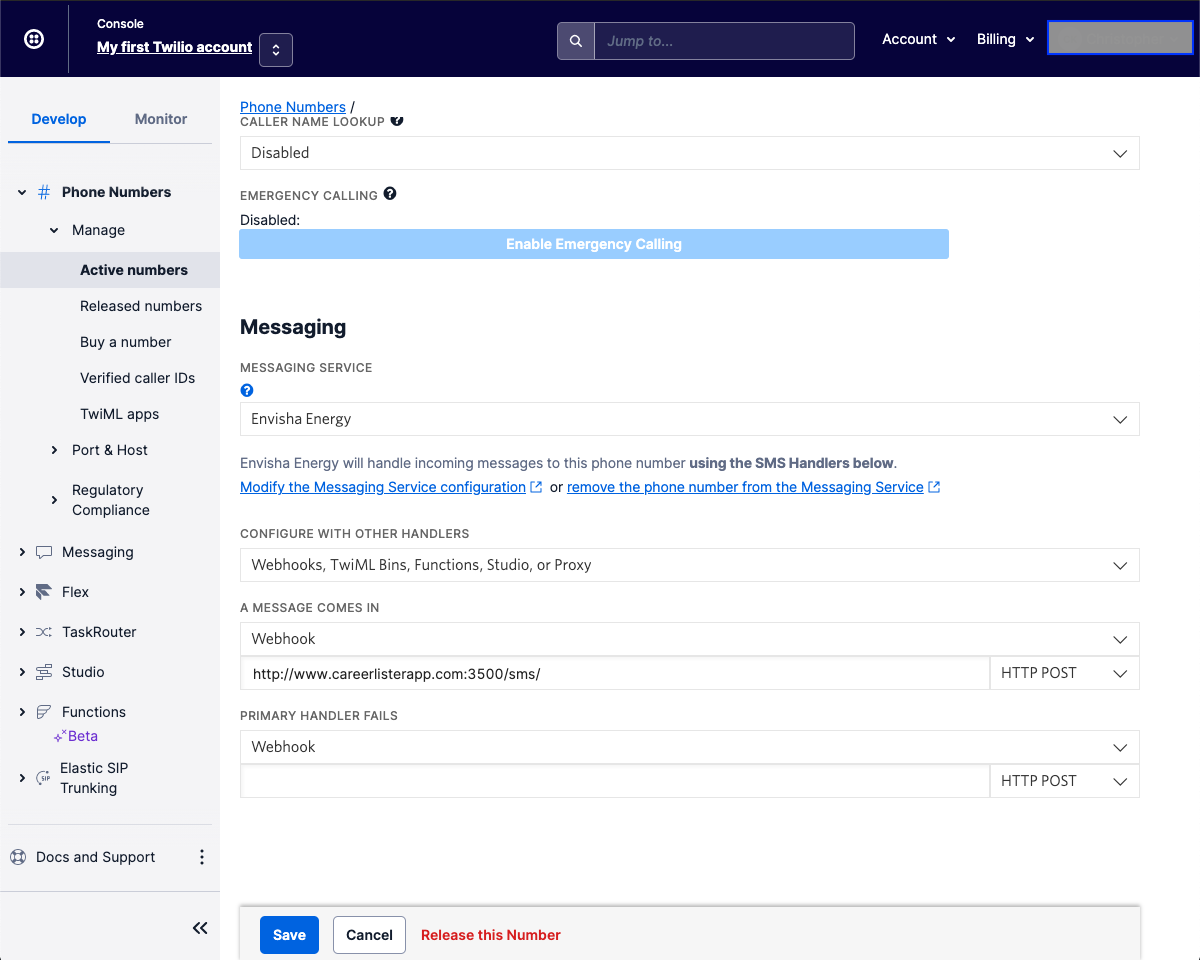Image resolution: width=1200 pixels, height=960 pixels.
Task: Open HTTP POST dropdown for incoming message
Action: click(1064, 673)
